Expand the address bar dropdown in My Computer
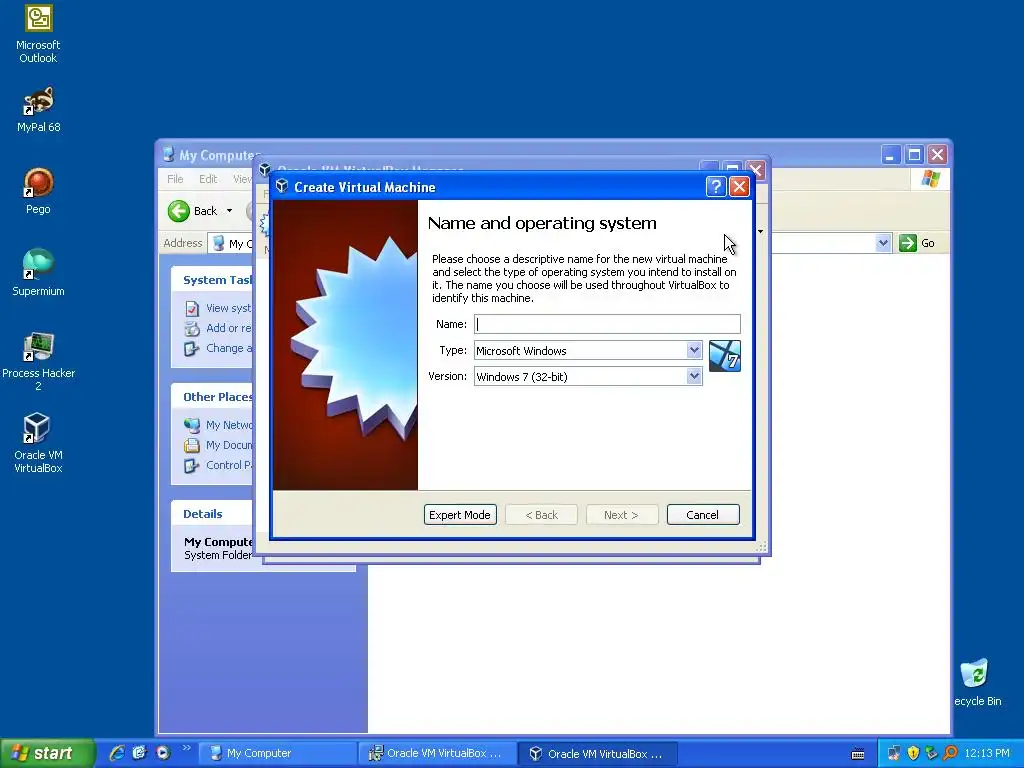 coord(883,243)
